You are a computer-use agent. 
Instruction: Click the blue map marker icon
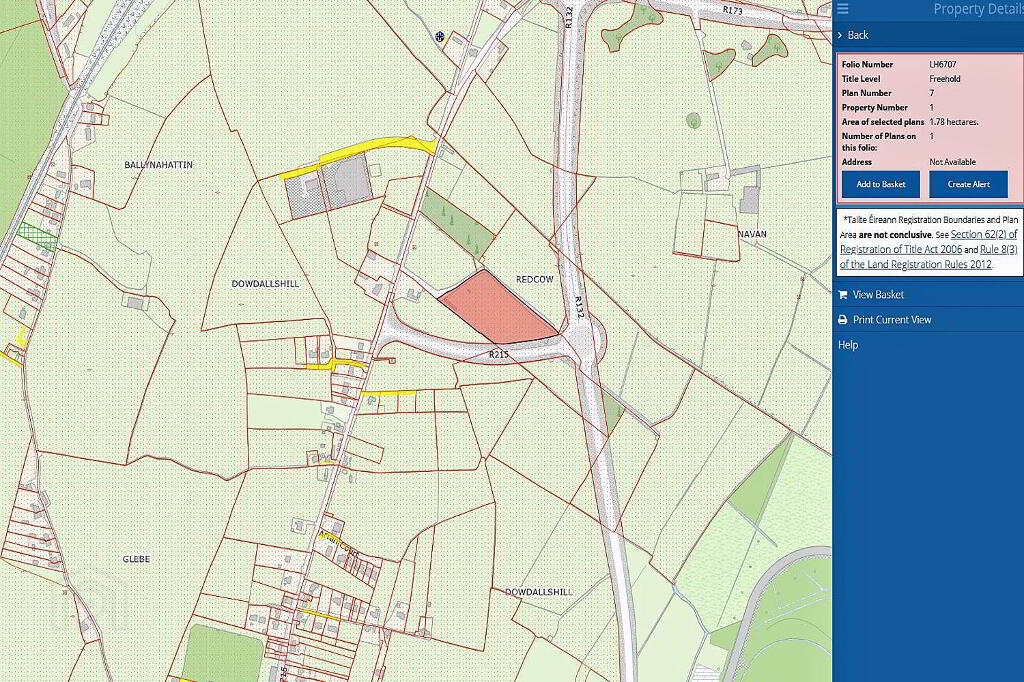(x=440, y=37)
